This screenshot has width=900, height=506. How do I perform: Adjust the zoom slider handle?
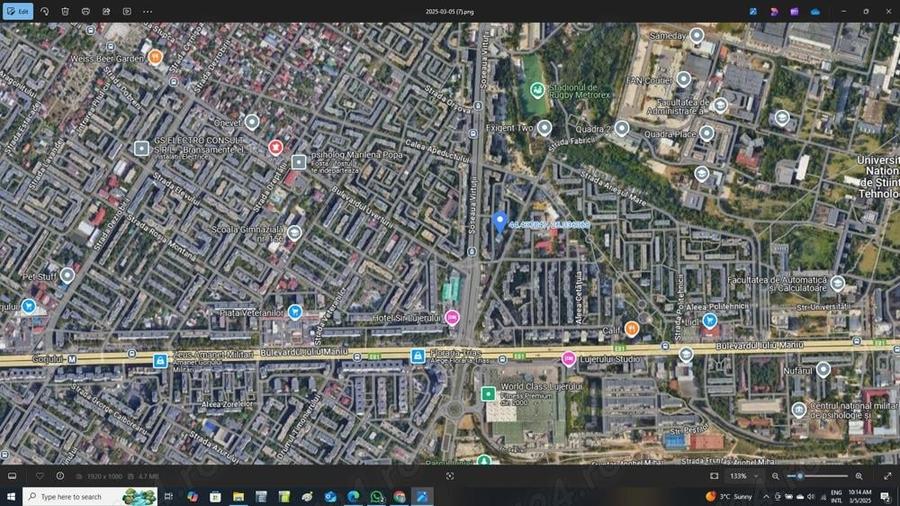tap(800, 476)
